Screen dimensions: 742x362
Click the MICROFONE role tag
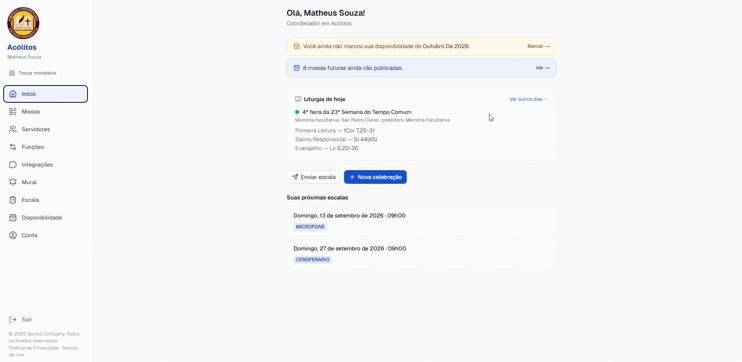310,227
